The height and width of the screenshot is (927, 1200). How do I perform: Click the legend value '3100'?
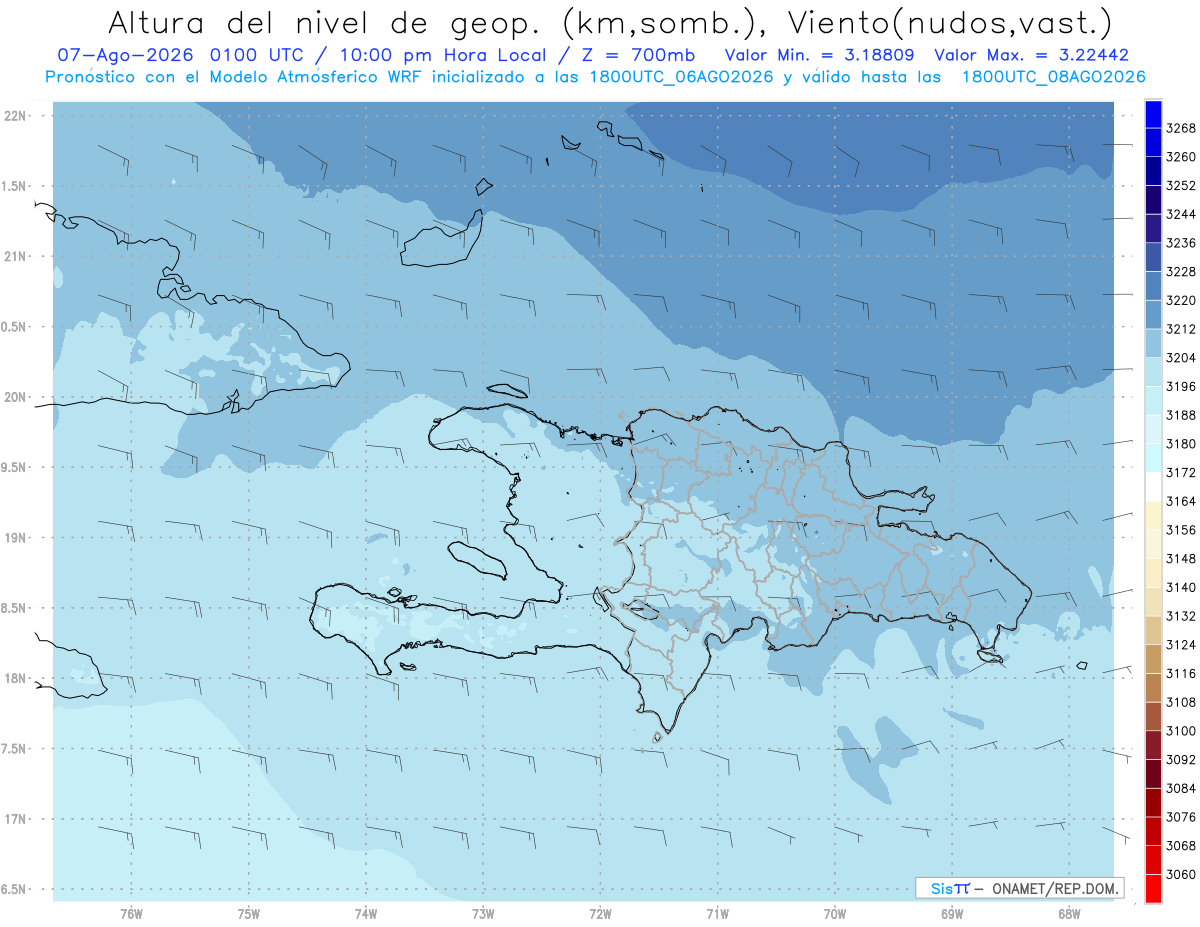click(1181, 731)
